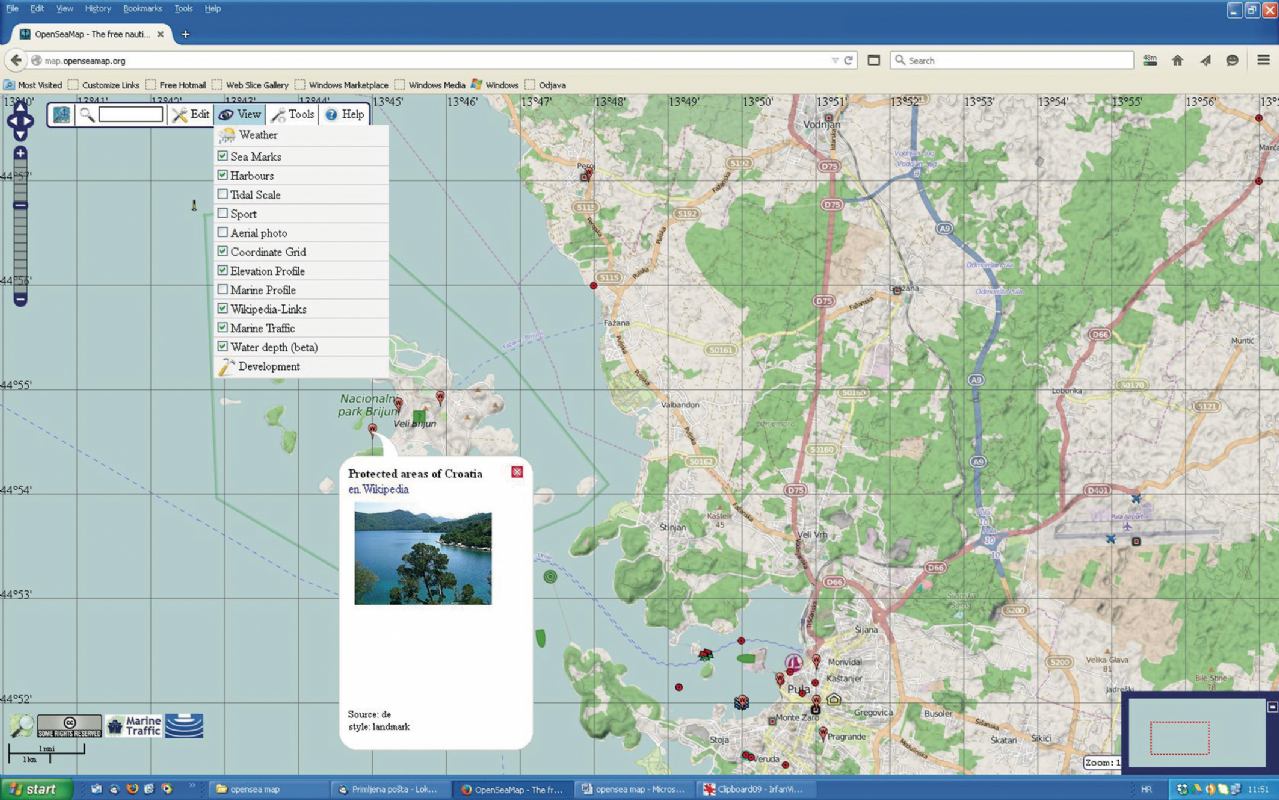Click the chat smiley icon in Firefox toolbar
Viewport: 1279px width, 800px height.
coord(1232,61)
